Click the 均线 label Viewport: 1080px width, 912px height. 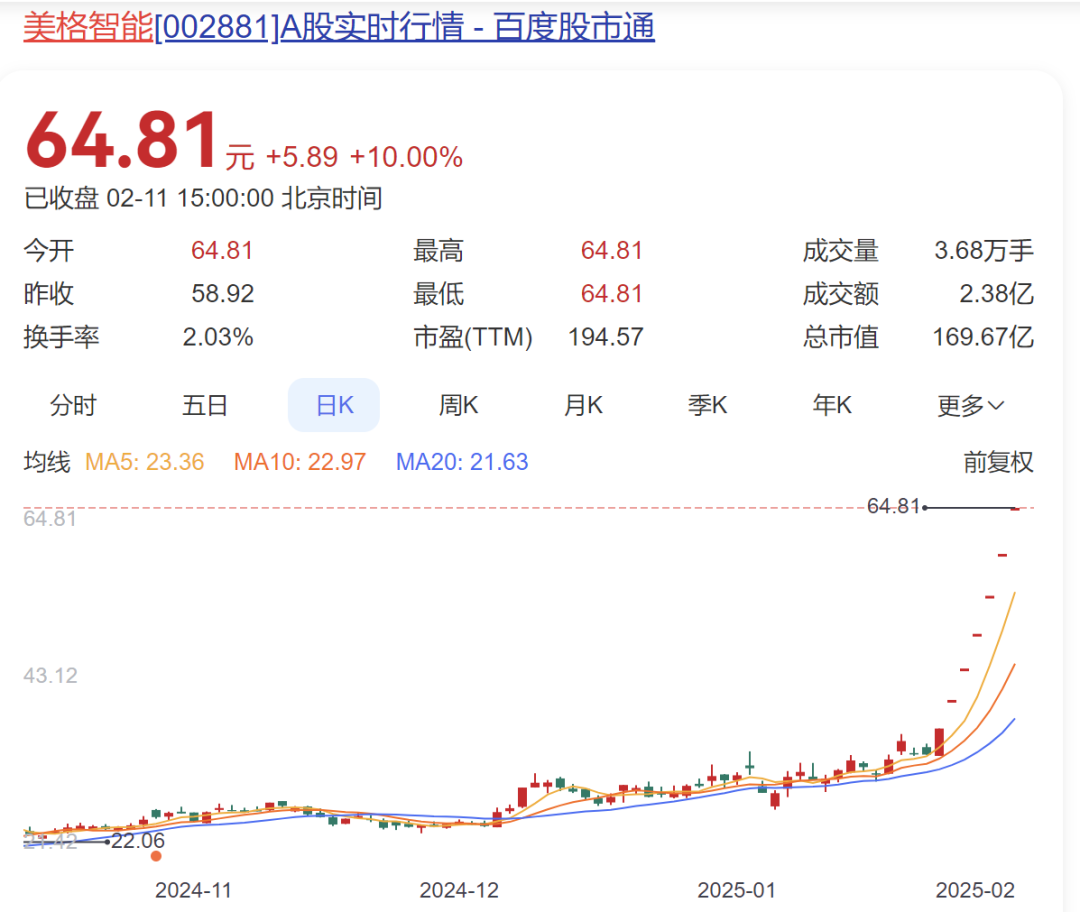47,462
